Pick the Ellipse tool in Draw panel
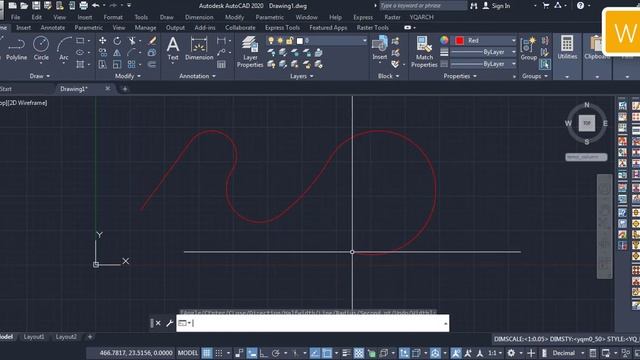Image resolution: width=640 pixels, height=360 pixels. 80,53
